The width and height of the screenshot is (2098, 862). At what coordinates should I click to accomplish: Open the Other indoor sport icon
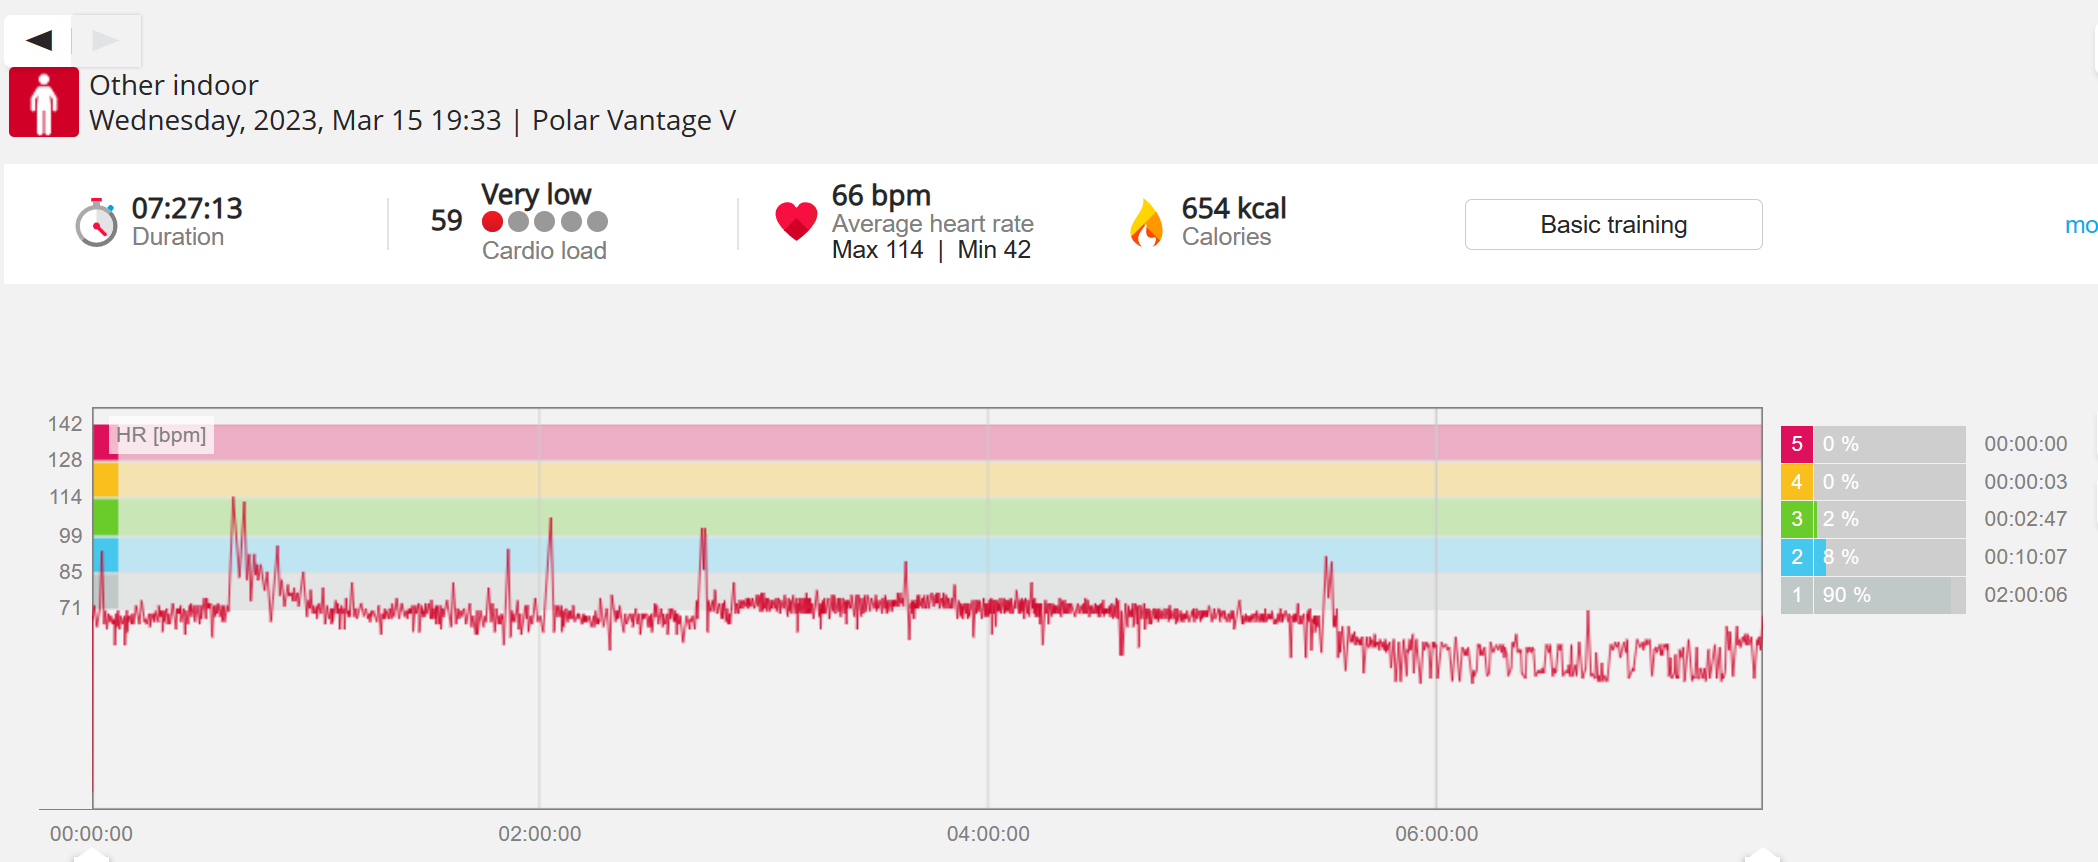[44, 102]
